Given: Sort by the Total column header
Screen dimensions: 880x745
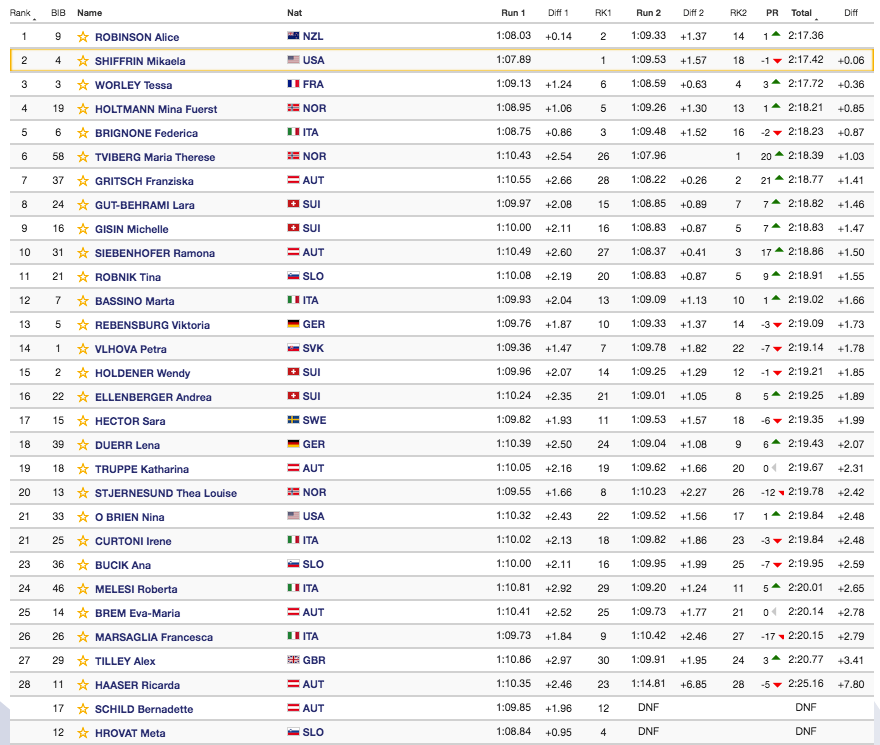Looking at the screenshot, I should pos(801,13).
